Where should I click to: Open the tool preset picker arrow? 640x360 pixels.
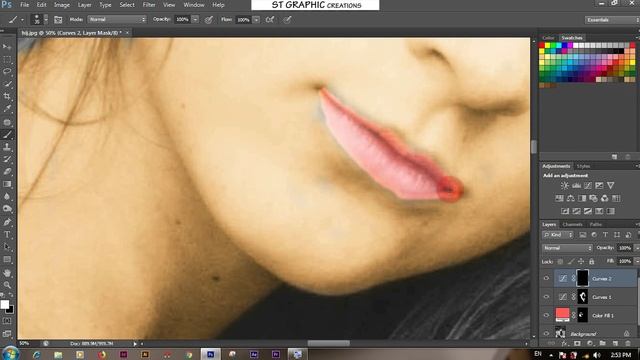click(22, 20)
